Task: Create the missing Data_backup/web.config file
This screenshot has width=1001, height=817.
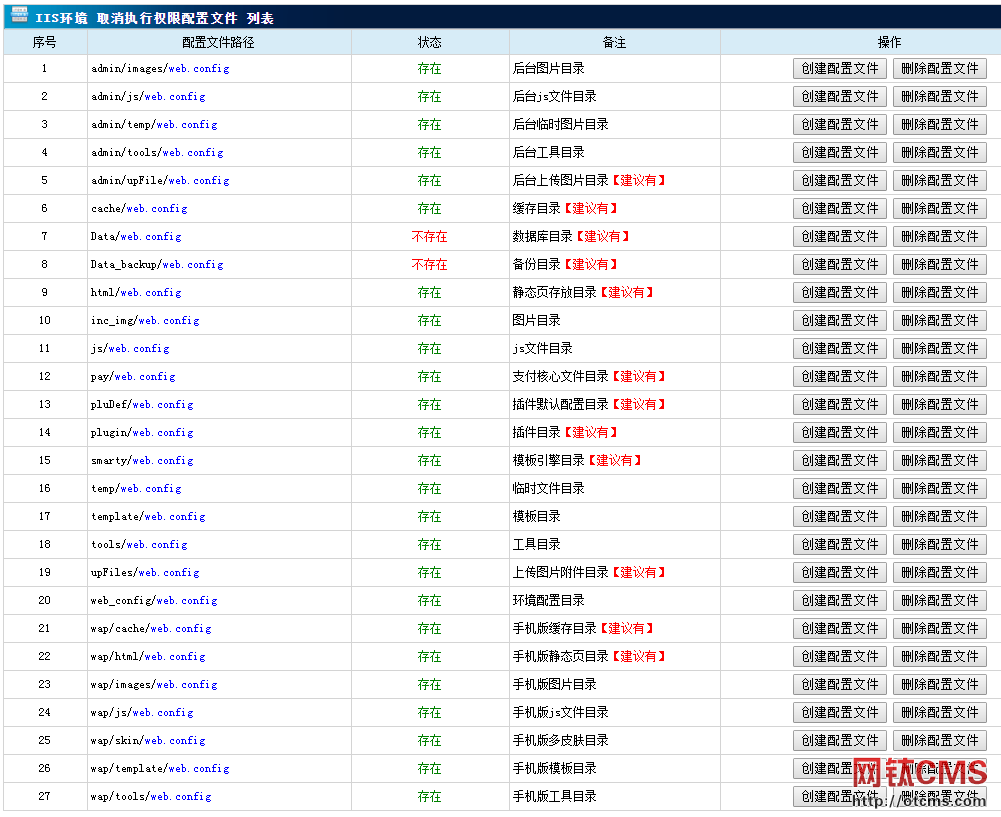Action: (x=839, y=264)
